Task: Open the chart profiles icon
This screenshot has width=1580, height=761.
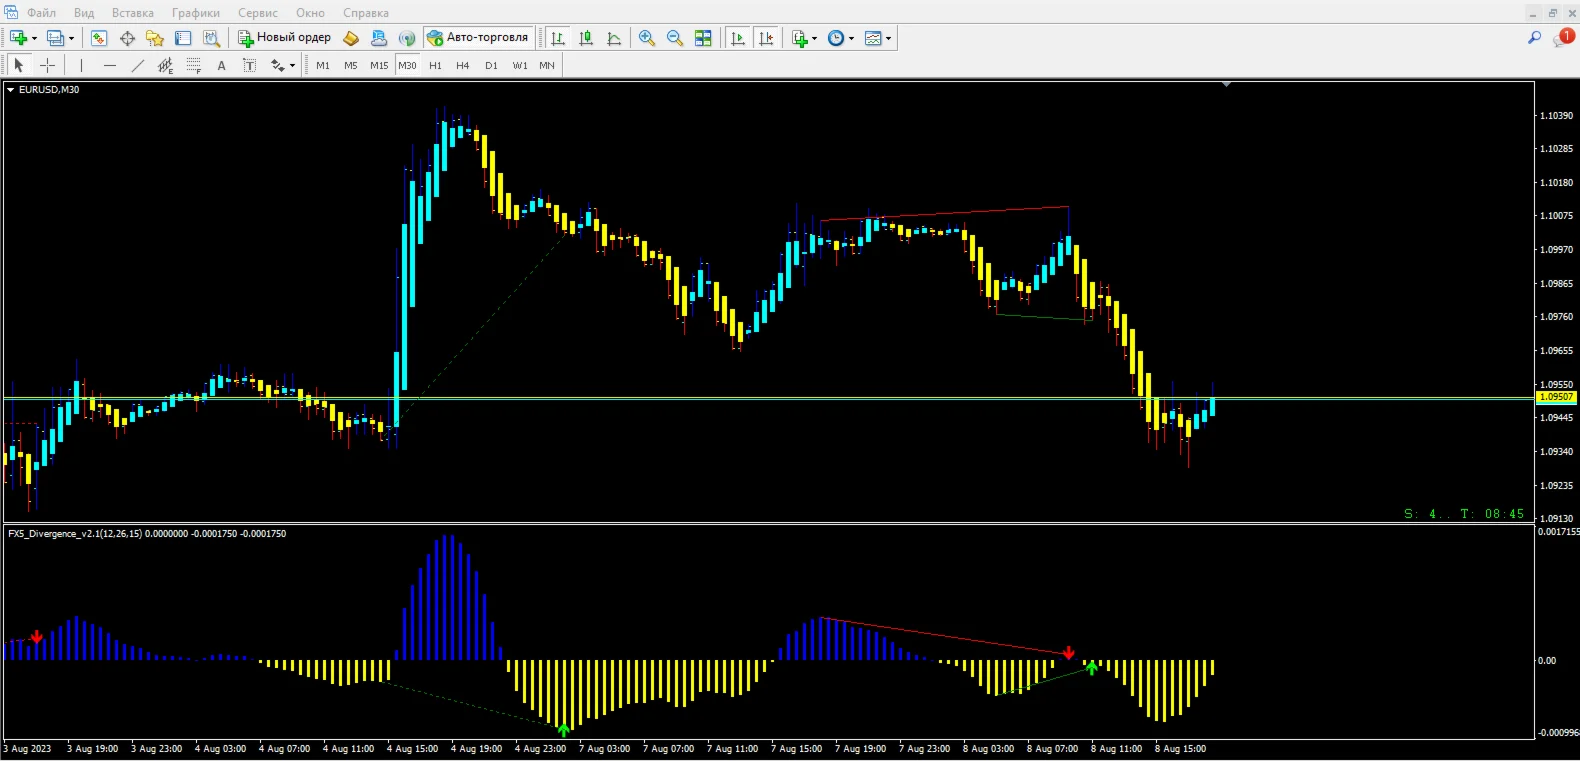Action: (55, 38)
